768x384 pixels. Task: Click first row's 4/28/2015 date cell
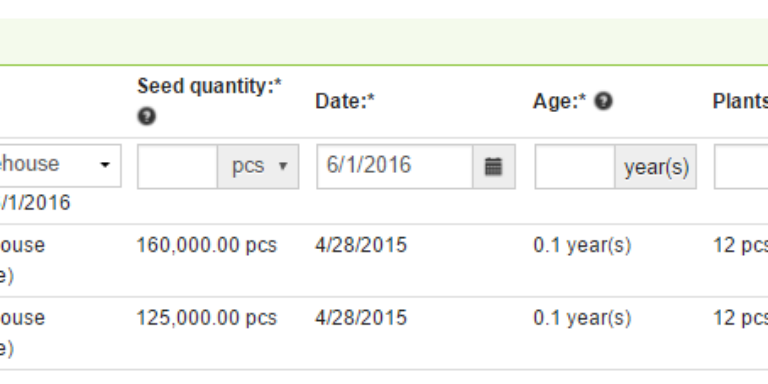click(361, 245)
